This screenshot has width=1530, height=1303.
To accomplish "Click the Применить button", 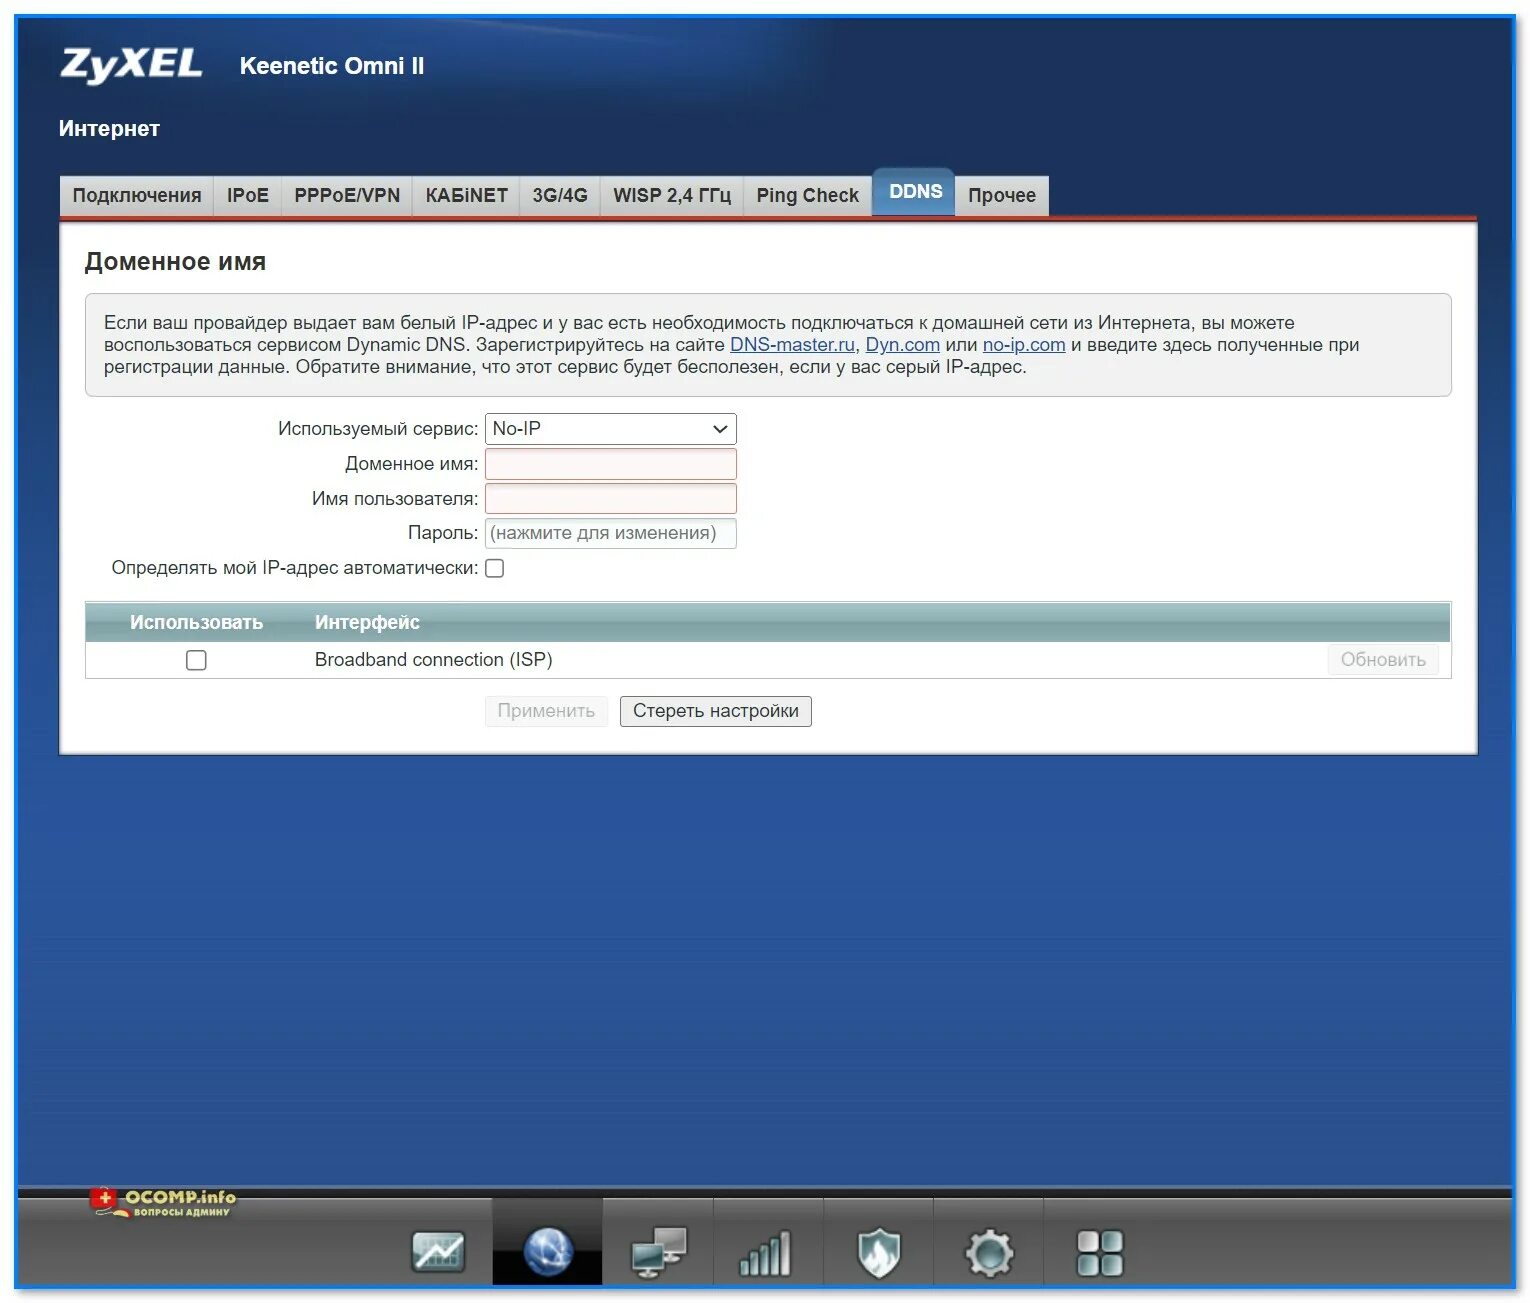I will pyautogui.click(x=546, y=711).
